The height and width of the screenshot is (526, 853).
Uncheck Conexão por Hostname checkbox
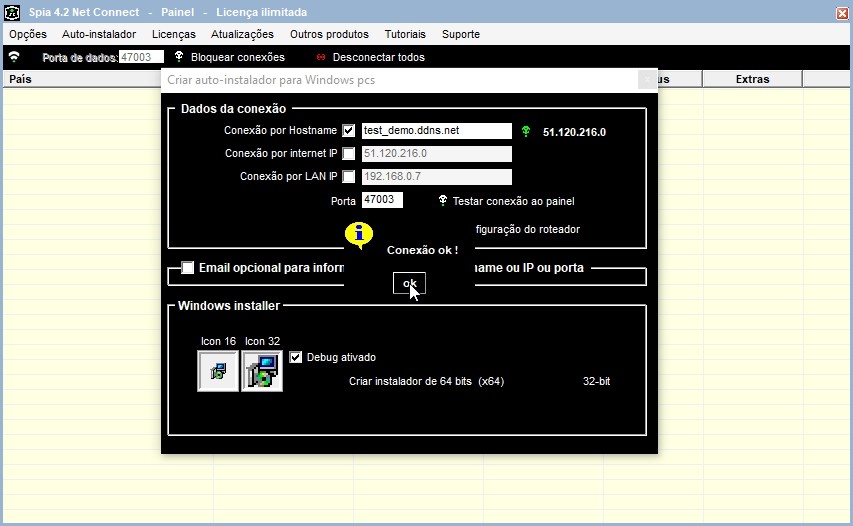pyautogui.click(x=349, y=131)
